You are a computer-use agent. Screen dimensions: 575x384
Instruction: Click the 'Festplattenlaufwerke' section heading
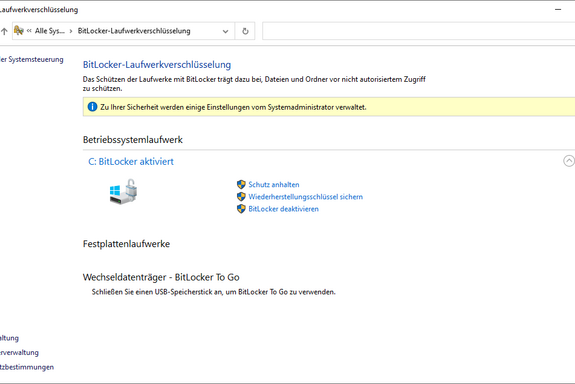(x=126, y=244)
